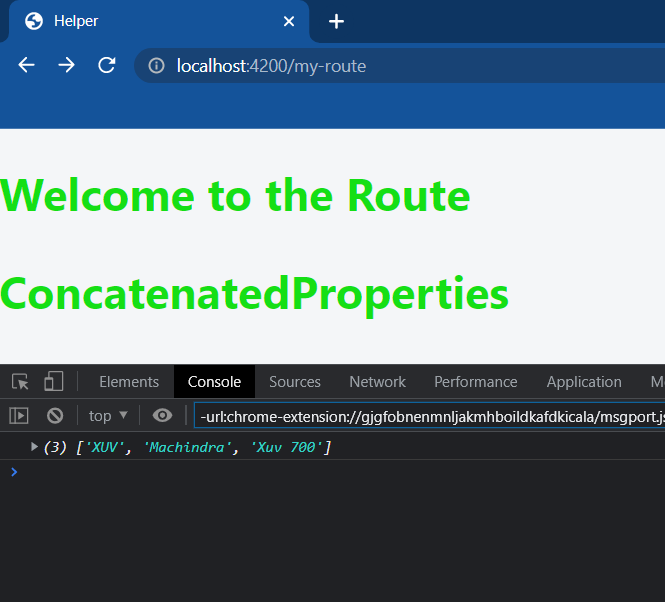Focus the console prompt line

pyautogui.click(x=332, y=472)
